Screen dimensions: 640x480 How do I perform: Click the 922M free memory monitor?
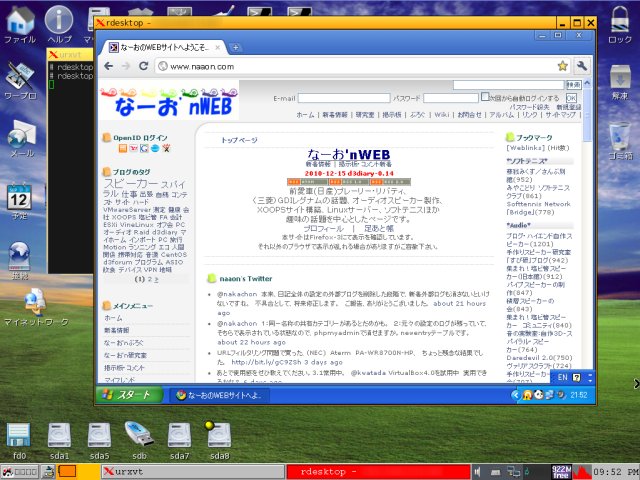[561, 470]
